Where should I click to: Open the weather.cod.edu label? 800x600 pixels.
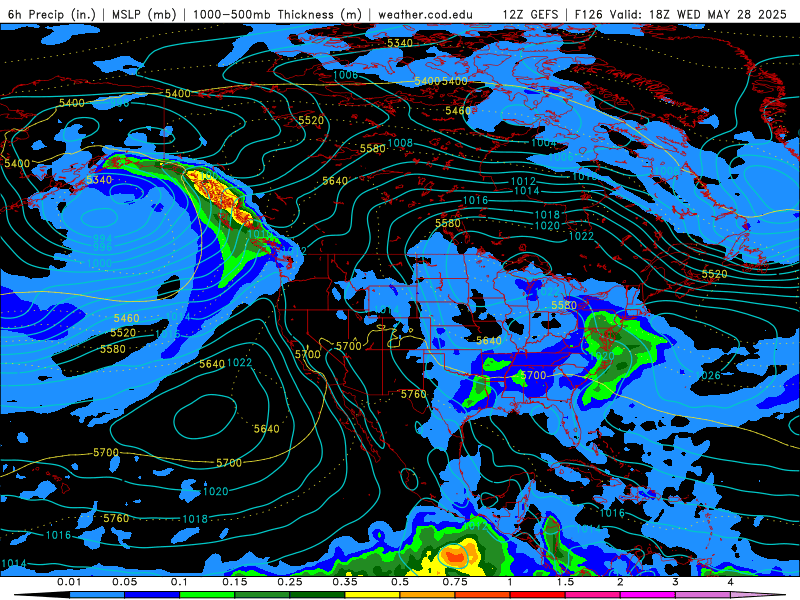425,14
